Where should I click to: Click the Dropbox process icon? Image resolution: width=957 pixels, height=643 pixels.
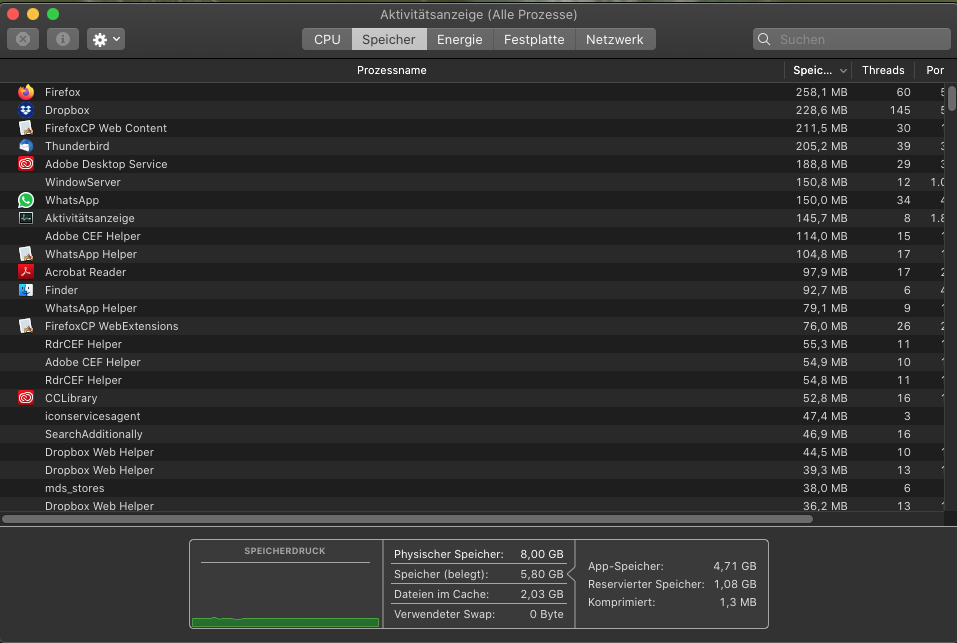(x=26, y=110)
